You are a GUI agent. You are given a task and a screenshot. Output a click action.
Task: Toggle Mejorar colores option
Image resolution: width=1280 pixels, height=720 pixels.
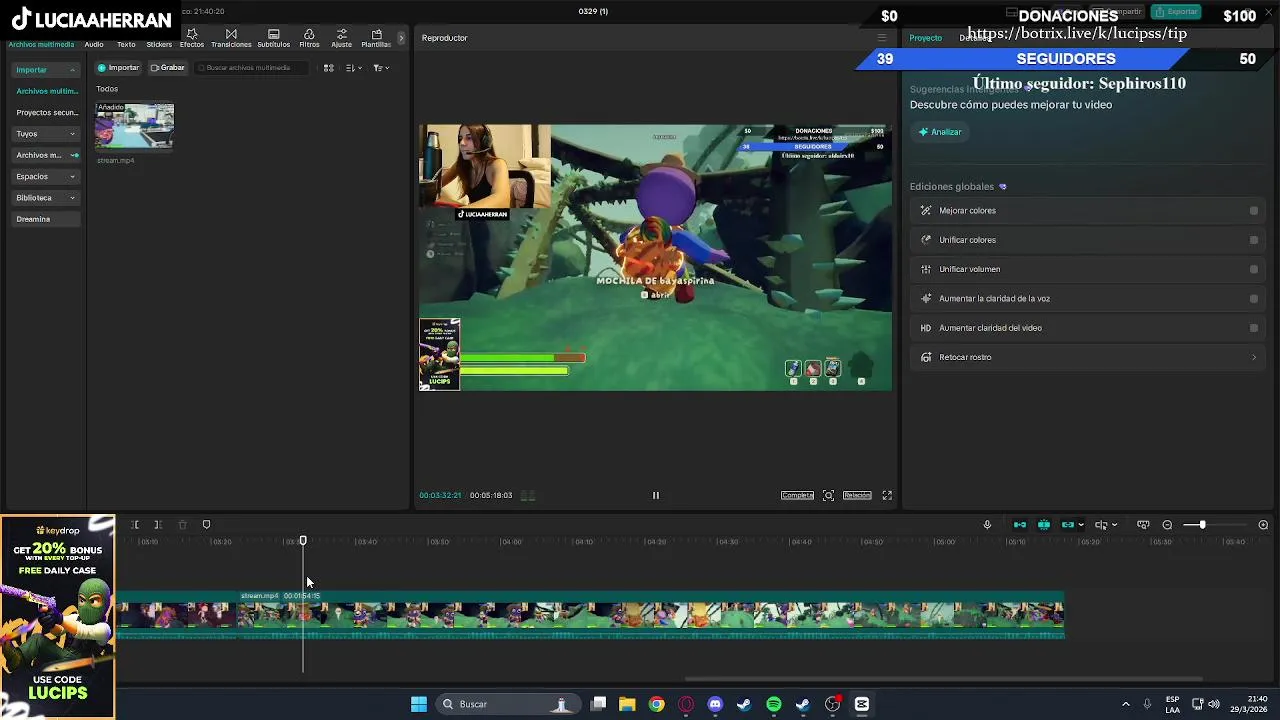click(x=1254, y=211)
